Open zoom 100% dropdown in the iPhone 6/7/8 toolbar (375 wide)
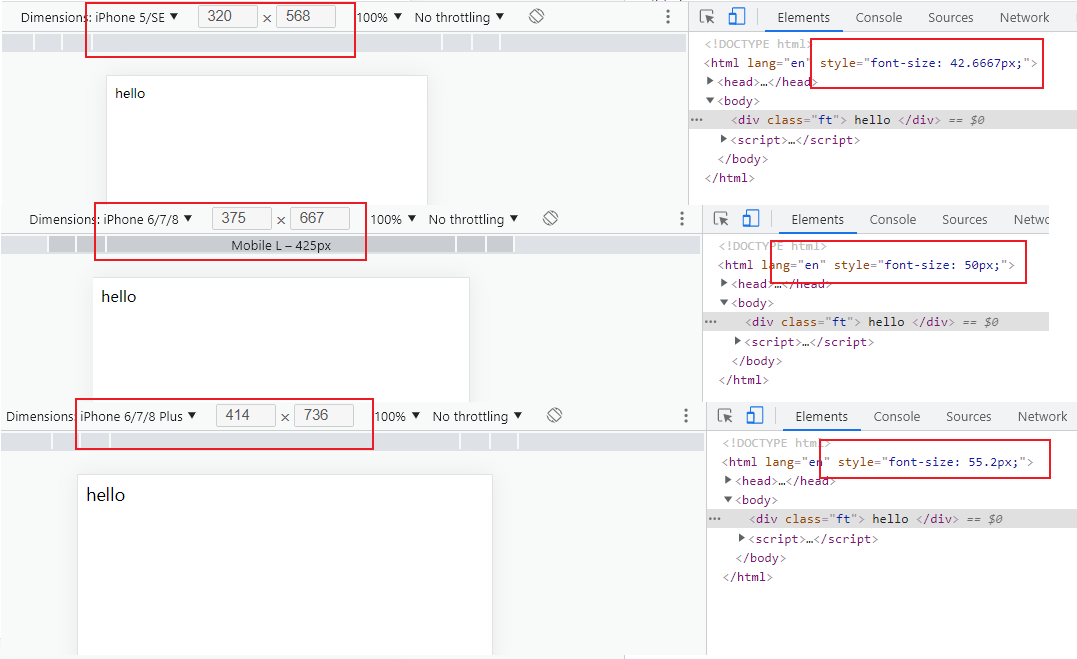The image size is (1077, 659). click(x=394, y=219)
